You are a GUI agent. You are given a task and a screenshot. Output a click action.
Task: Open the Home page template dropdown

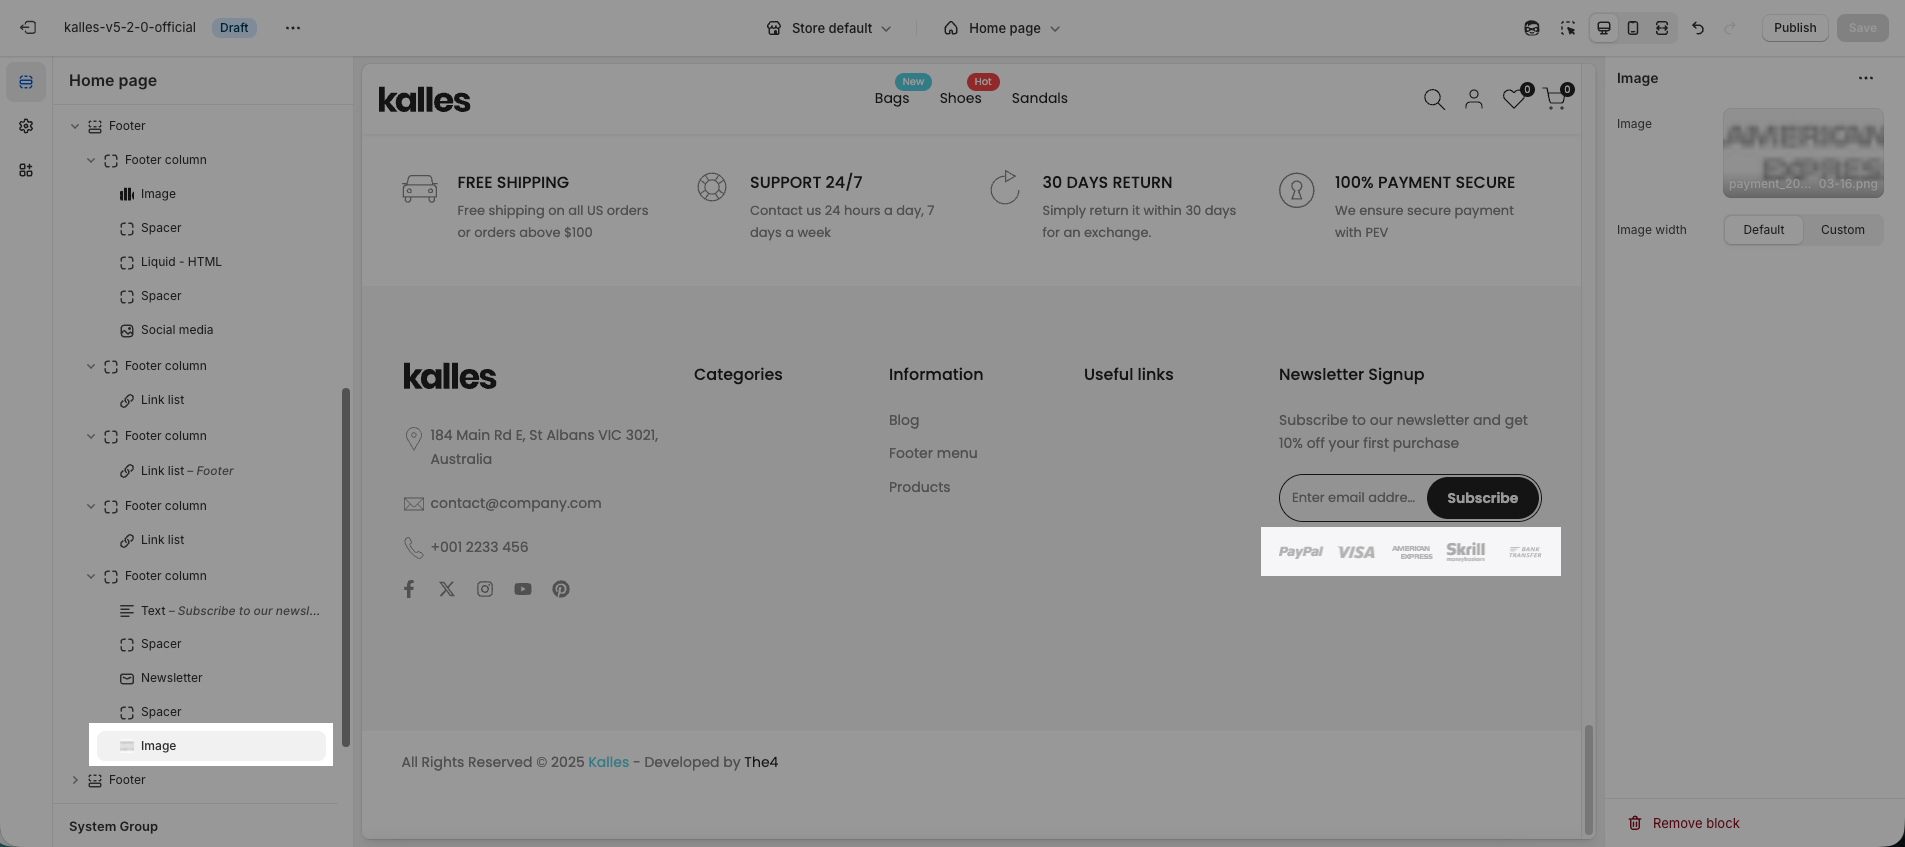pos(1002,28)
